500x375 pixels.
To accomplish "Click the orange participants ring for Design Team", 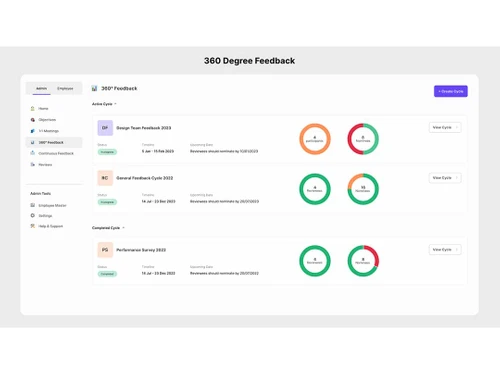I will (x=315, y=139).
